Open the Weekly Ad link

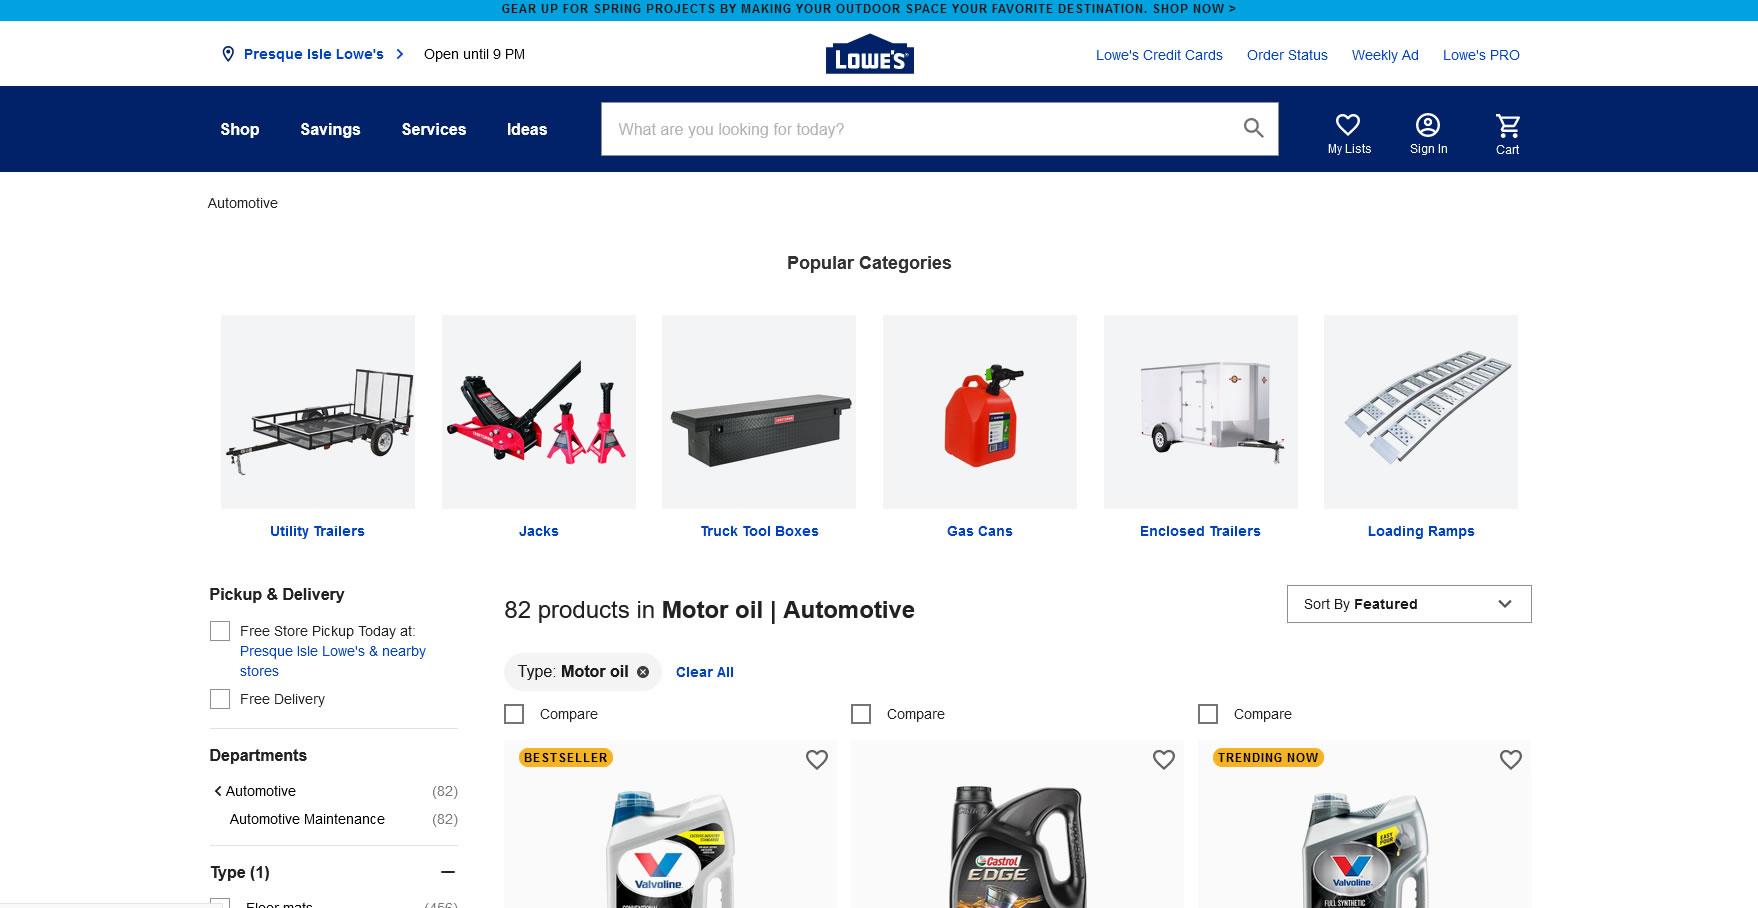coord(1385,55)
